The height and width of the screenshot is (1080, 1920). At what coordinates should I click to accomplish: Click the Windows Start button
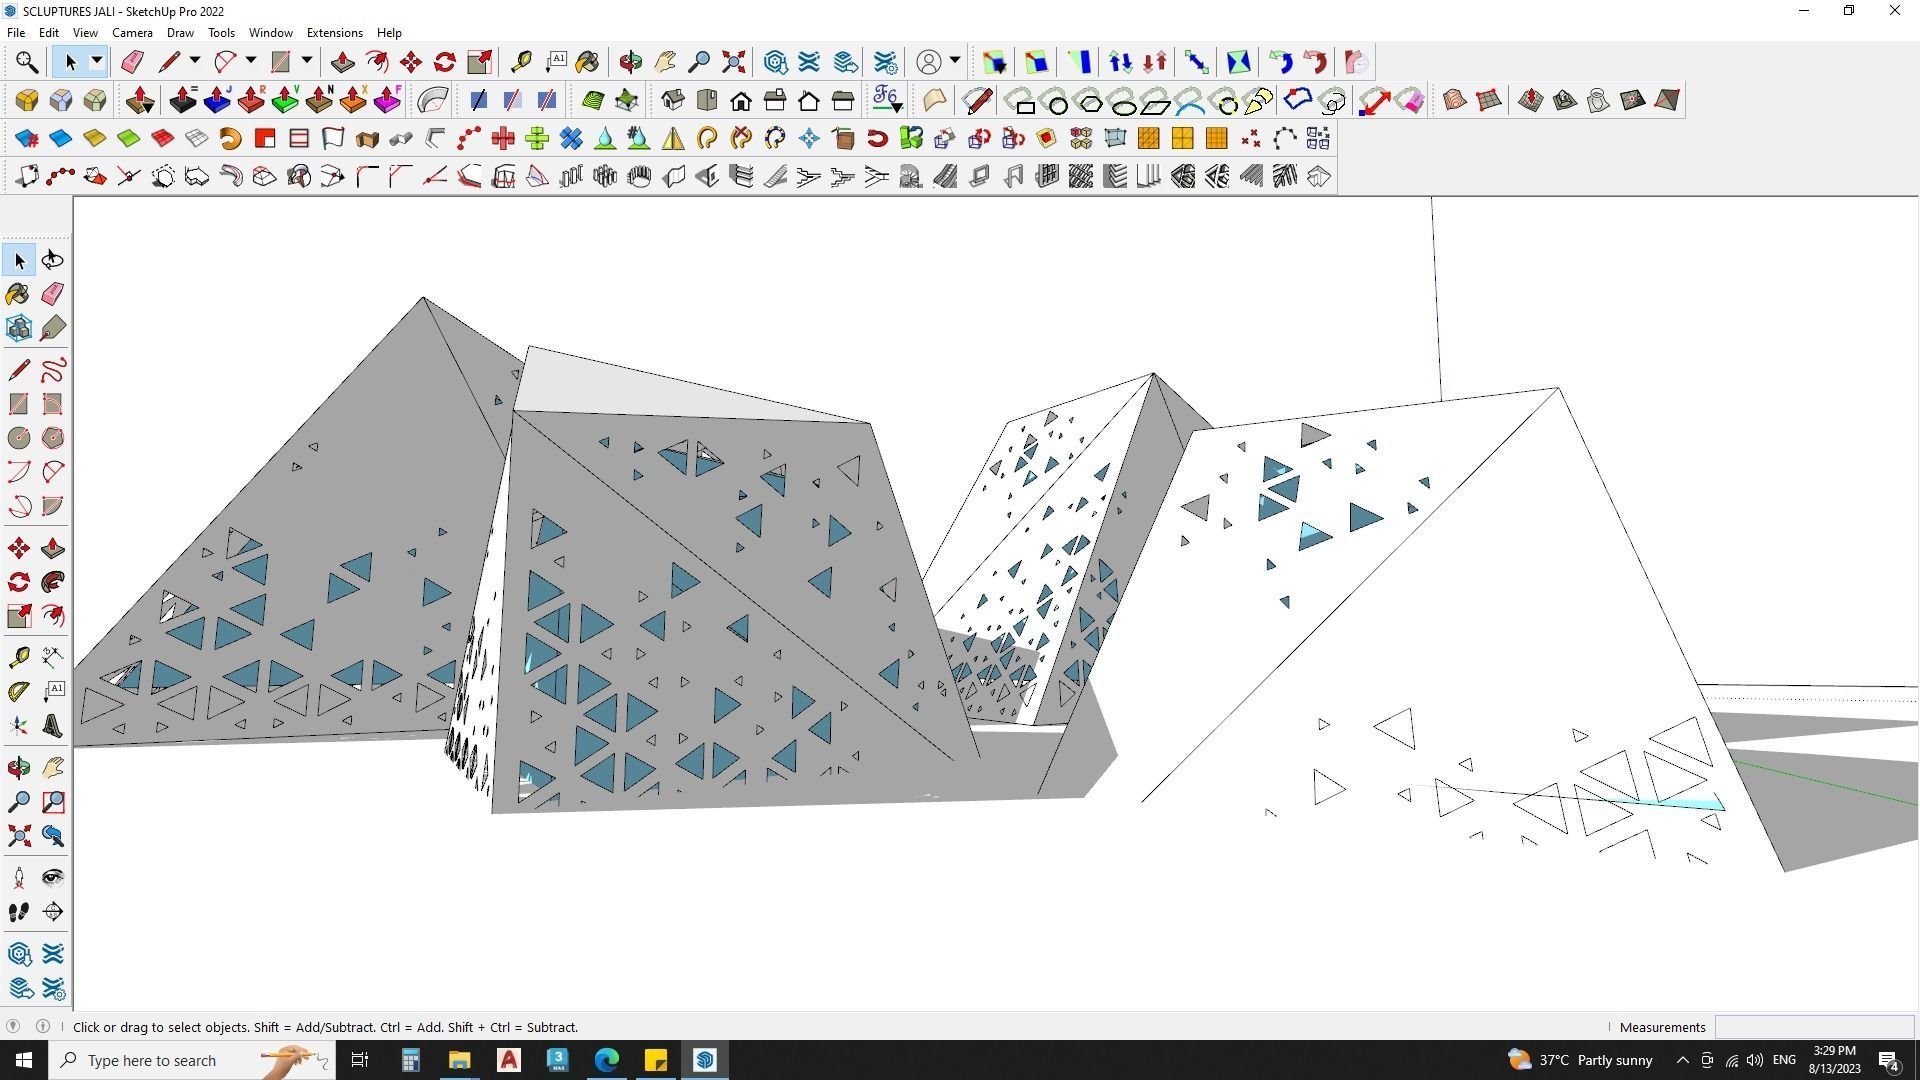click(x=24, y=1060)
